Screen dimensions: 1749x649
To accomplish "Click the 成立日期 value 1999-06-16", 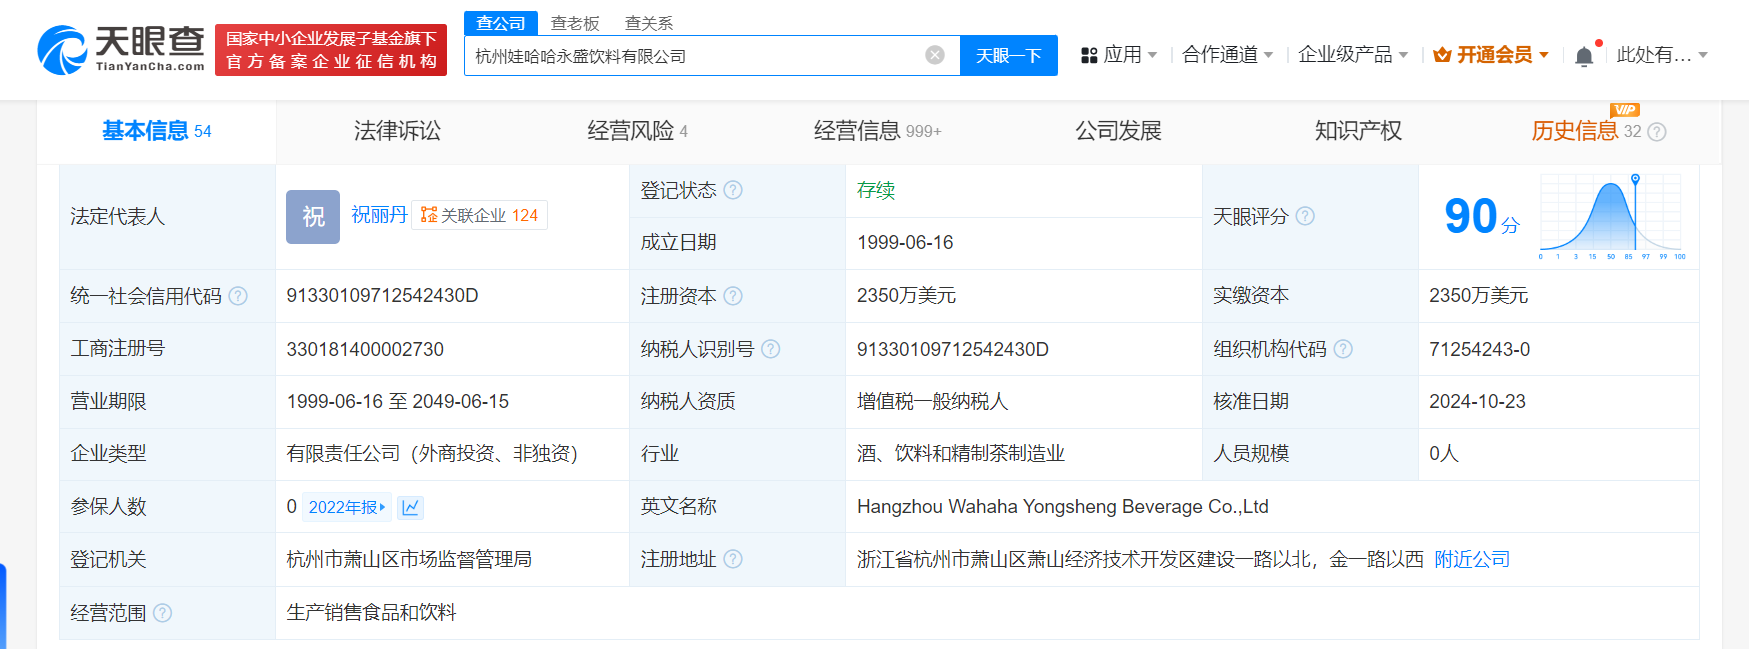I will (905, 242).
